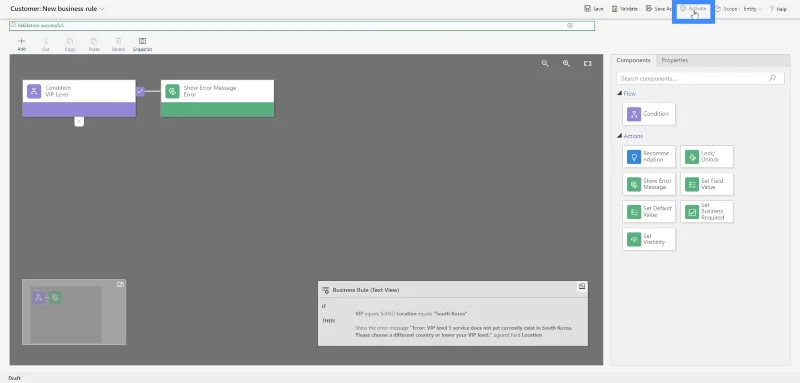
Task: Select the Set Business Required action tile
Action: tap(707, 212)
